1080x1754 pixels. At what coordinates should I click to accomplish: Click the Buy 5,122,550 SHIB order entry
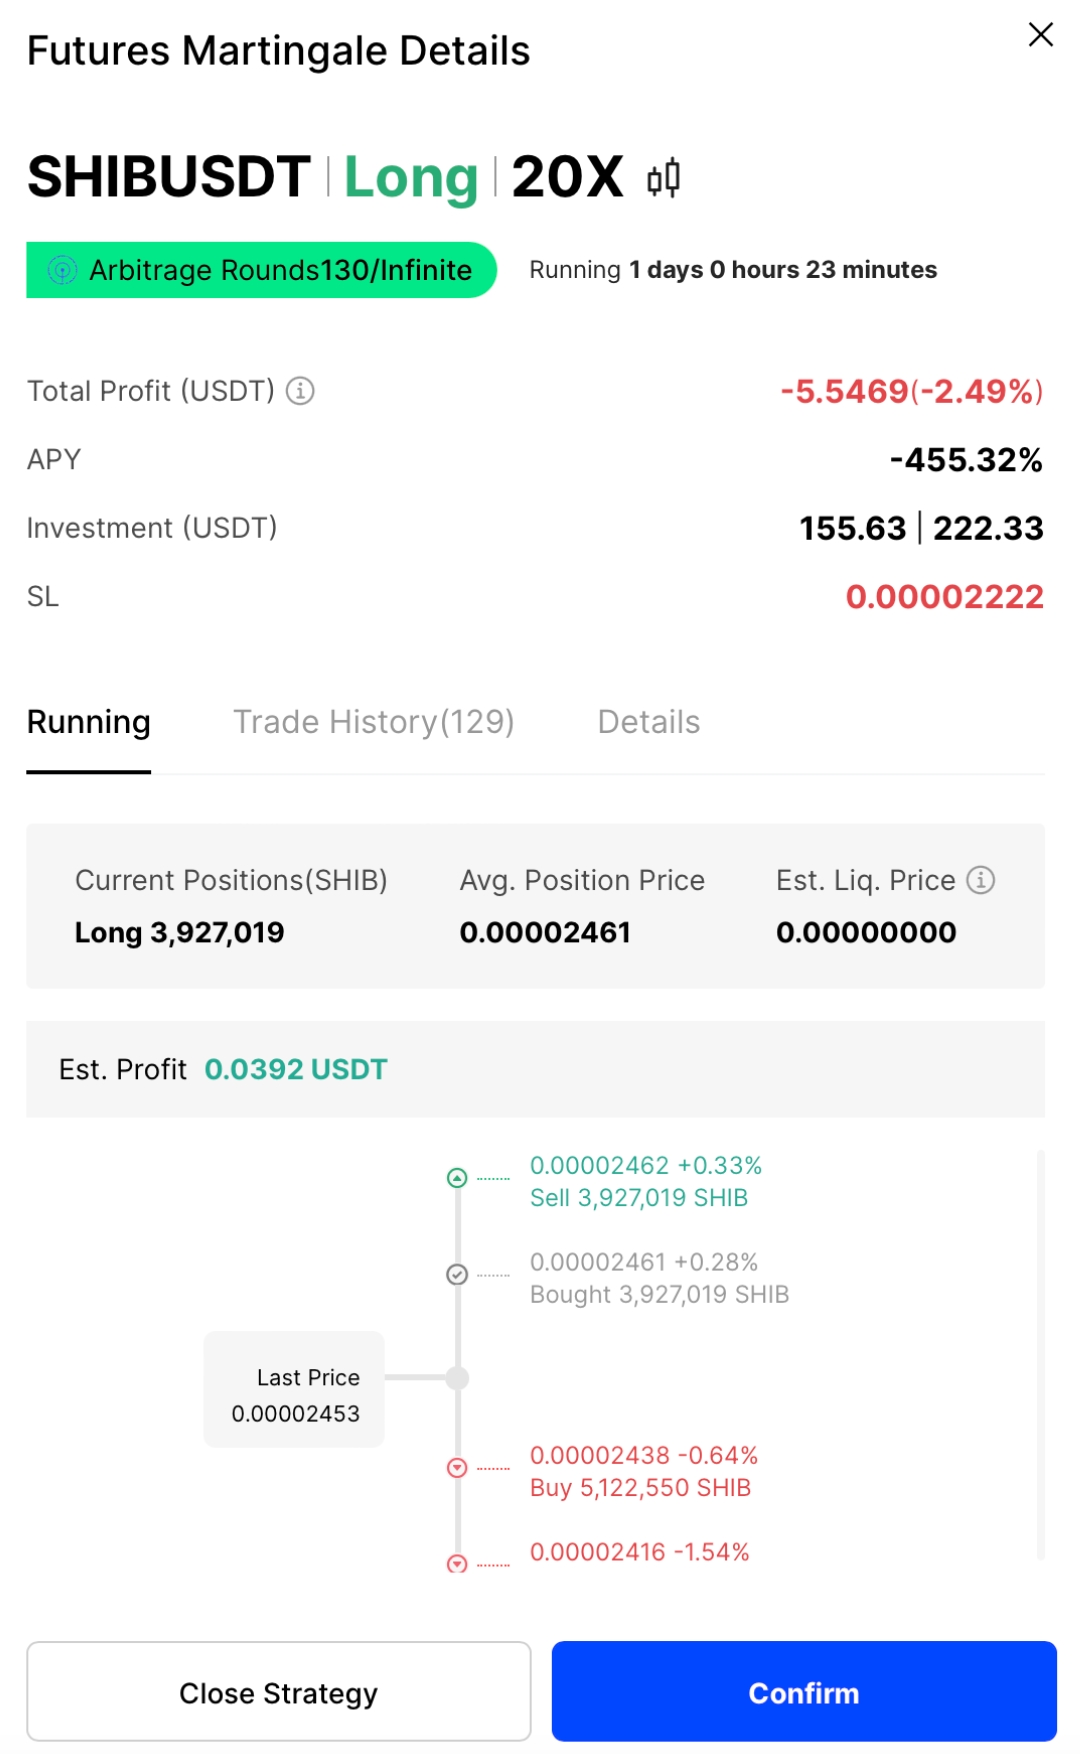640,1488
